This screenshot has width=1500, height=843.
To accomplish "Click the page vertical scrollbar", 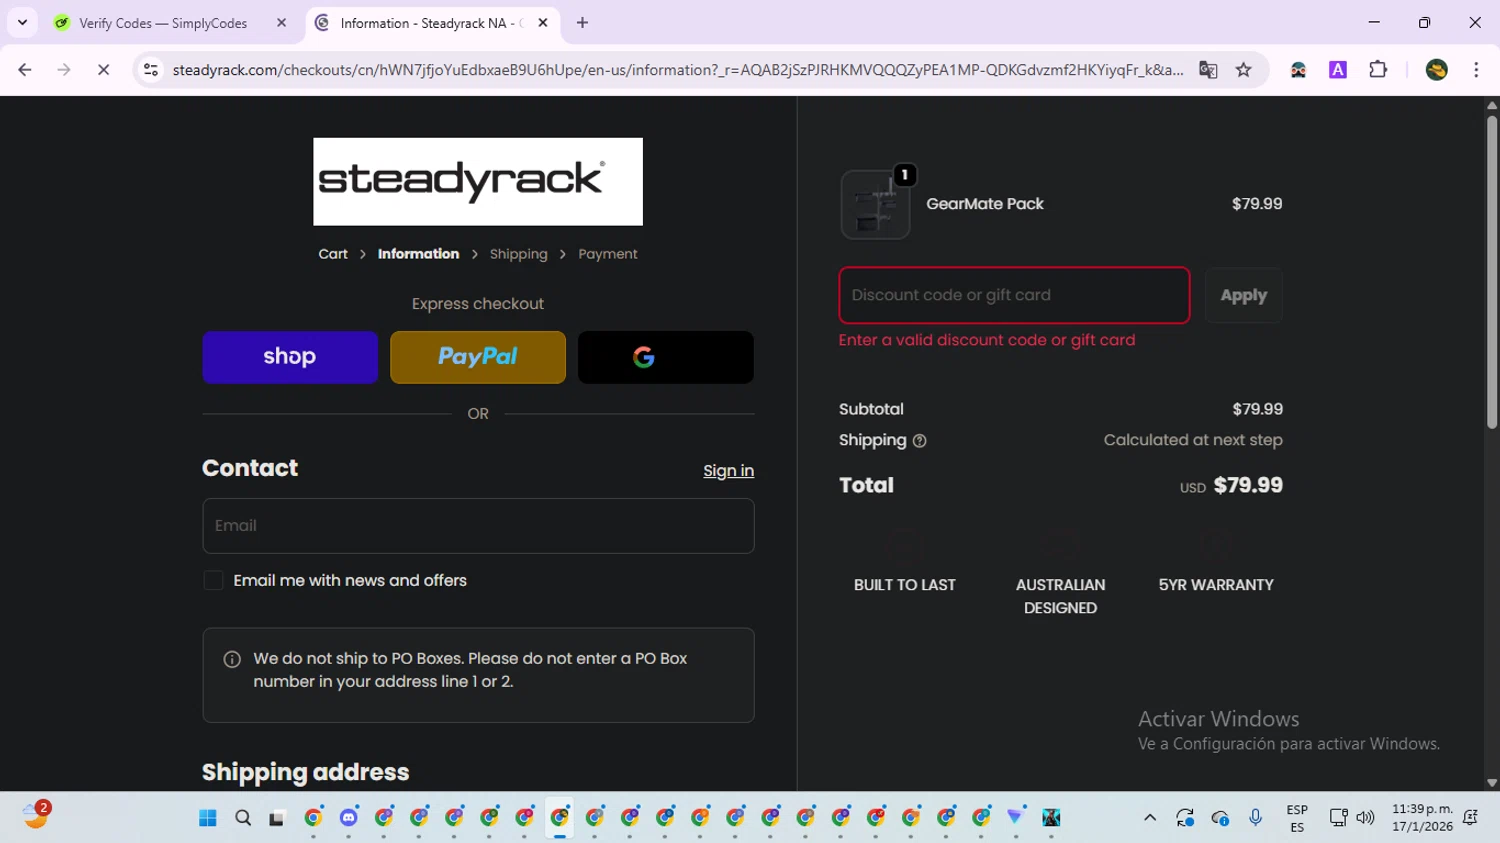I will pyautogui.click(x=1491, y=273).
